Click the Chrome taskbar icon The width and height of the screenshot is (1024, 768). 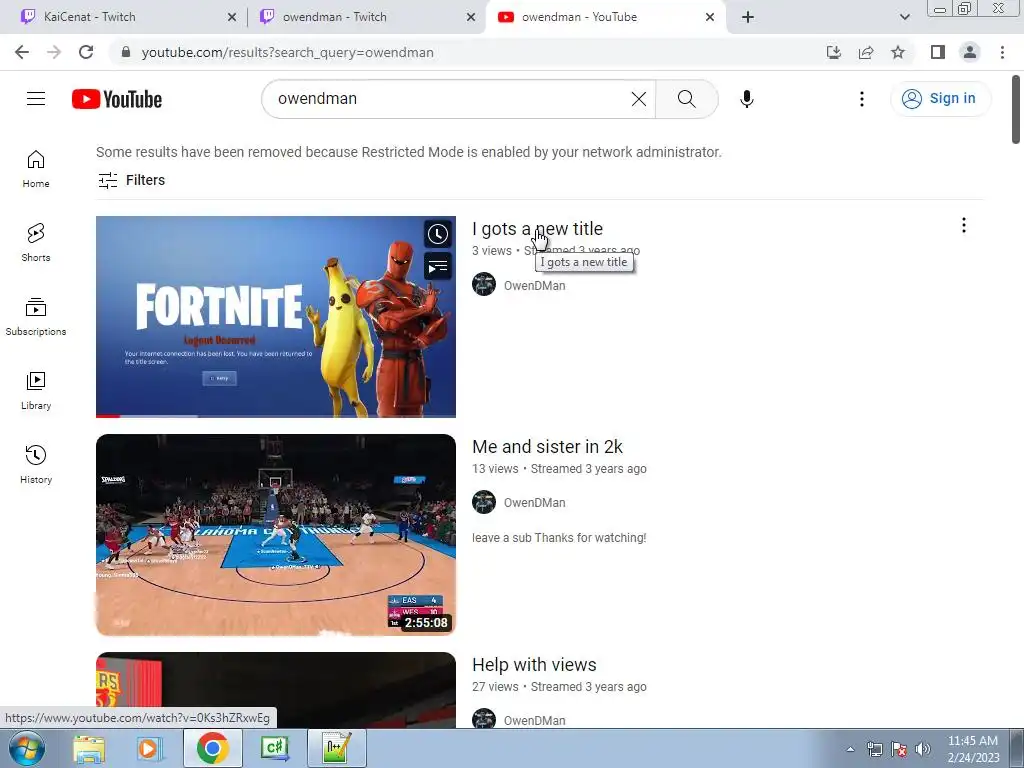click(x=213, y=748)
